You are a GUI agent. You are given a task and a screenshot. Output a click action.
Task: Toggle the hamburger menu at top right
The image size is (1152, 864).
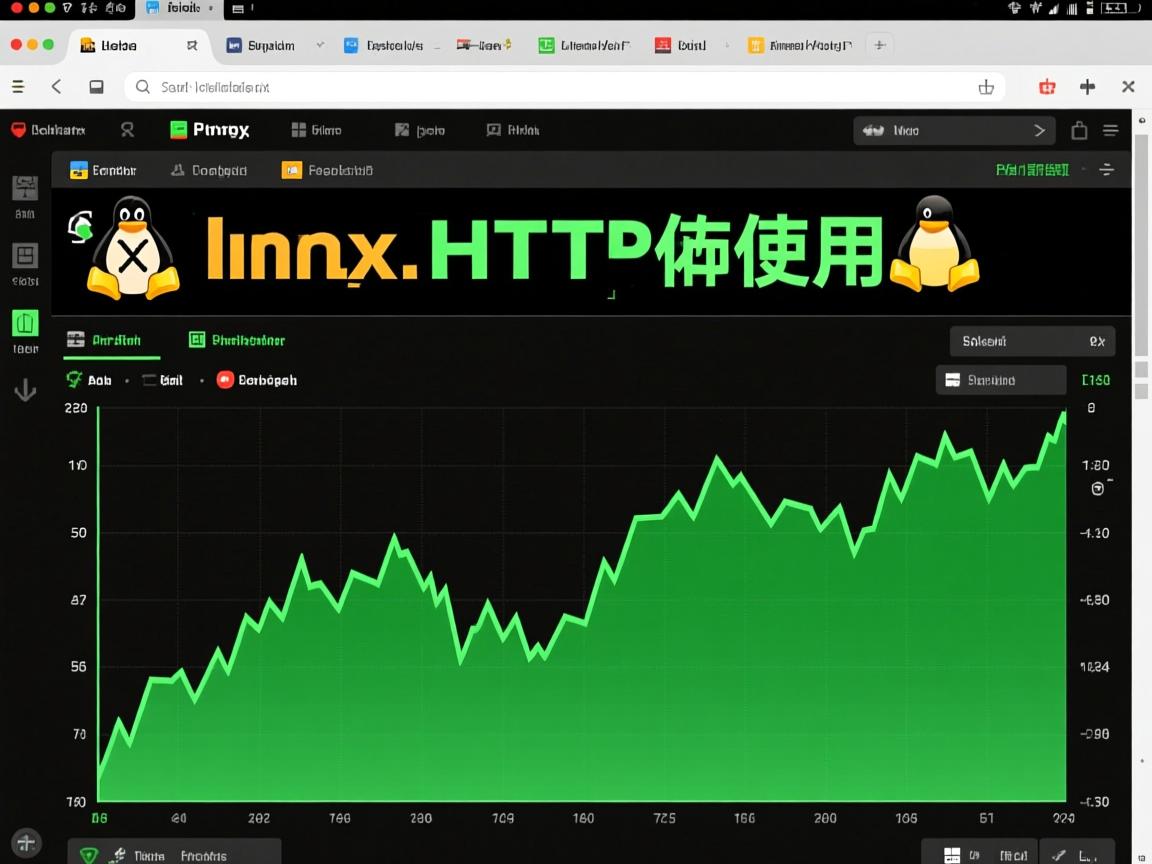pos(1111,130)
